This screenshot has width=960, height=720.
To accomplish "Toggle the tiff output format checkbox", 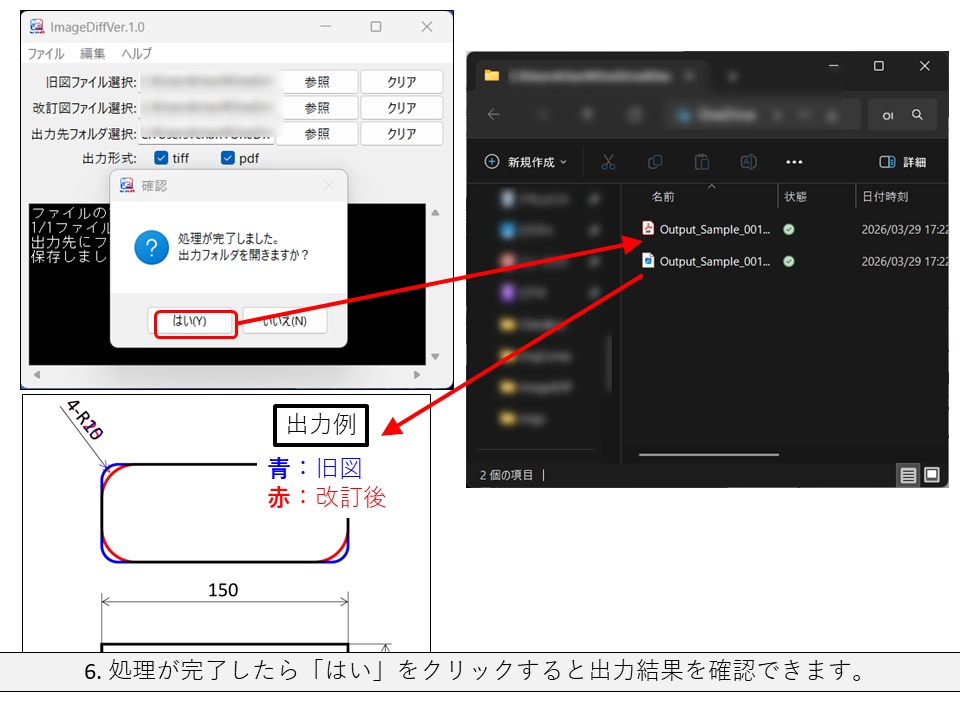I will (x=161, y=158).
